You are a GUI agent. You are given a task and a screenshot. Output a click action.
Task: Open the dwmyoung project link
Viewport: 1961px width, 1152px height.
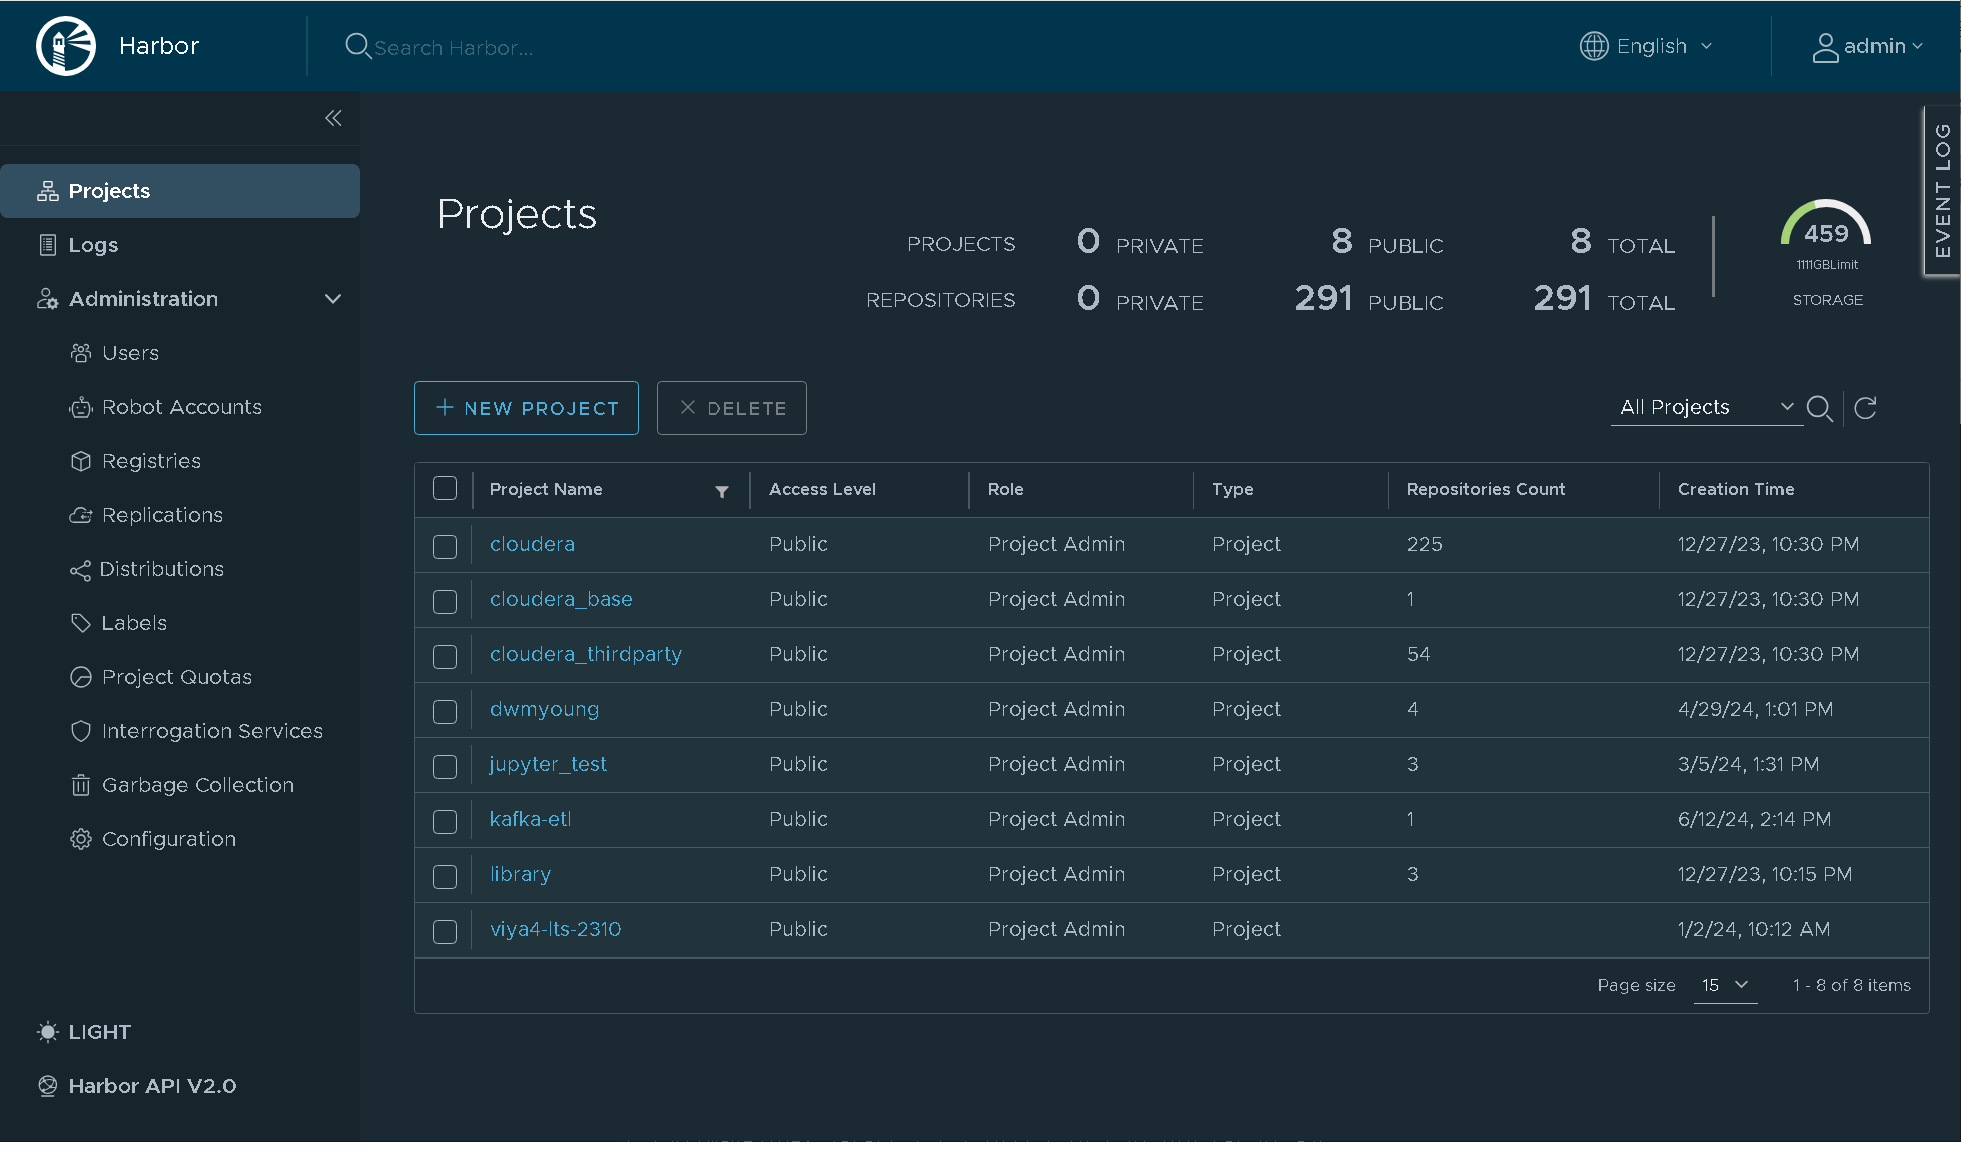coord(544,709)
